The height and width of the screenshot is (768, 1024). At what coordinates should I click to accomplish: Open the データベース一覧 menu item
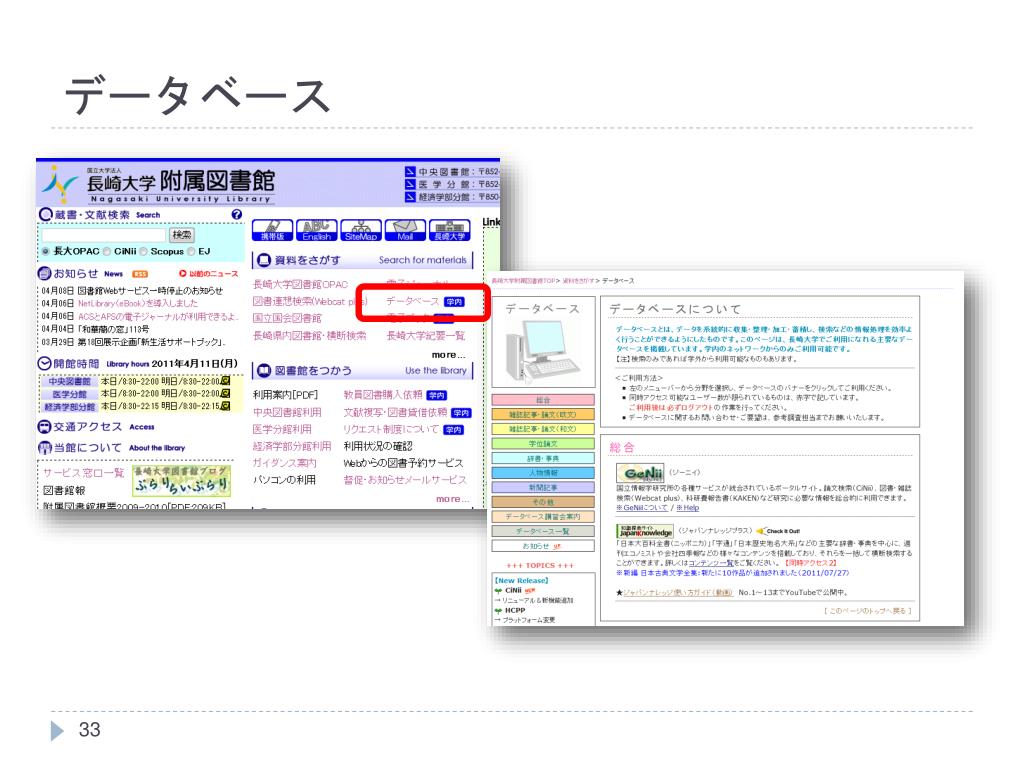click(x=543, y=532)
